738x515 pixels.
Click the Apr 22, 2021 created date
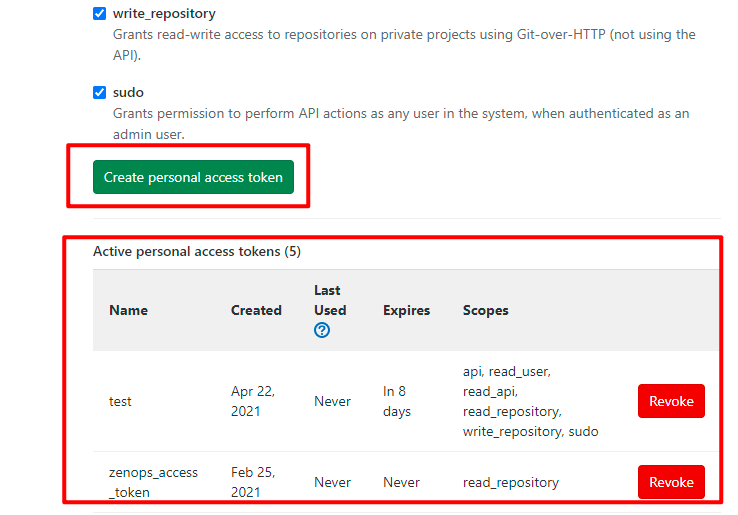point(253,401)
